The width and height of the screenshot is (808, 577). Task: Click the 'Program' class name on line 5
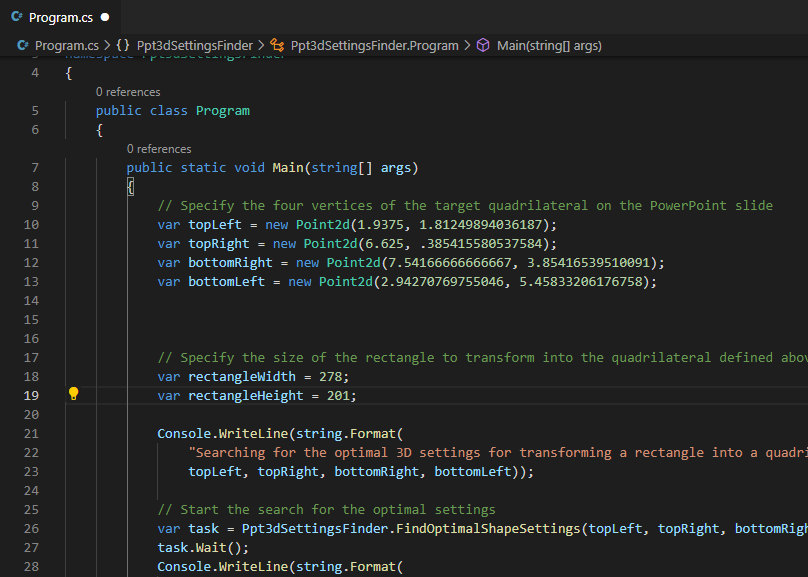click(x=223, y=111)
